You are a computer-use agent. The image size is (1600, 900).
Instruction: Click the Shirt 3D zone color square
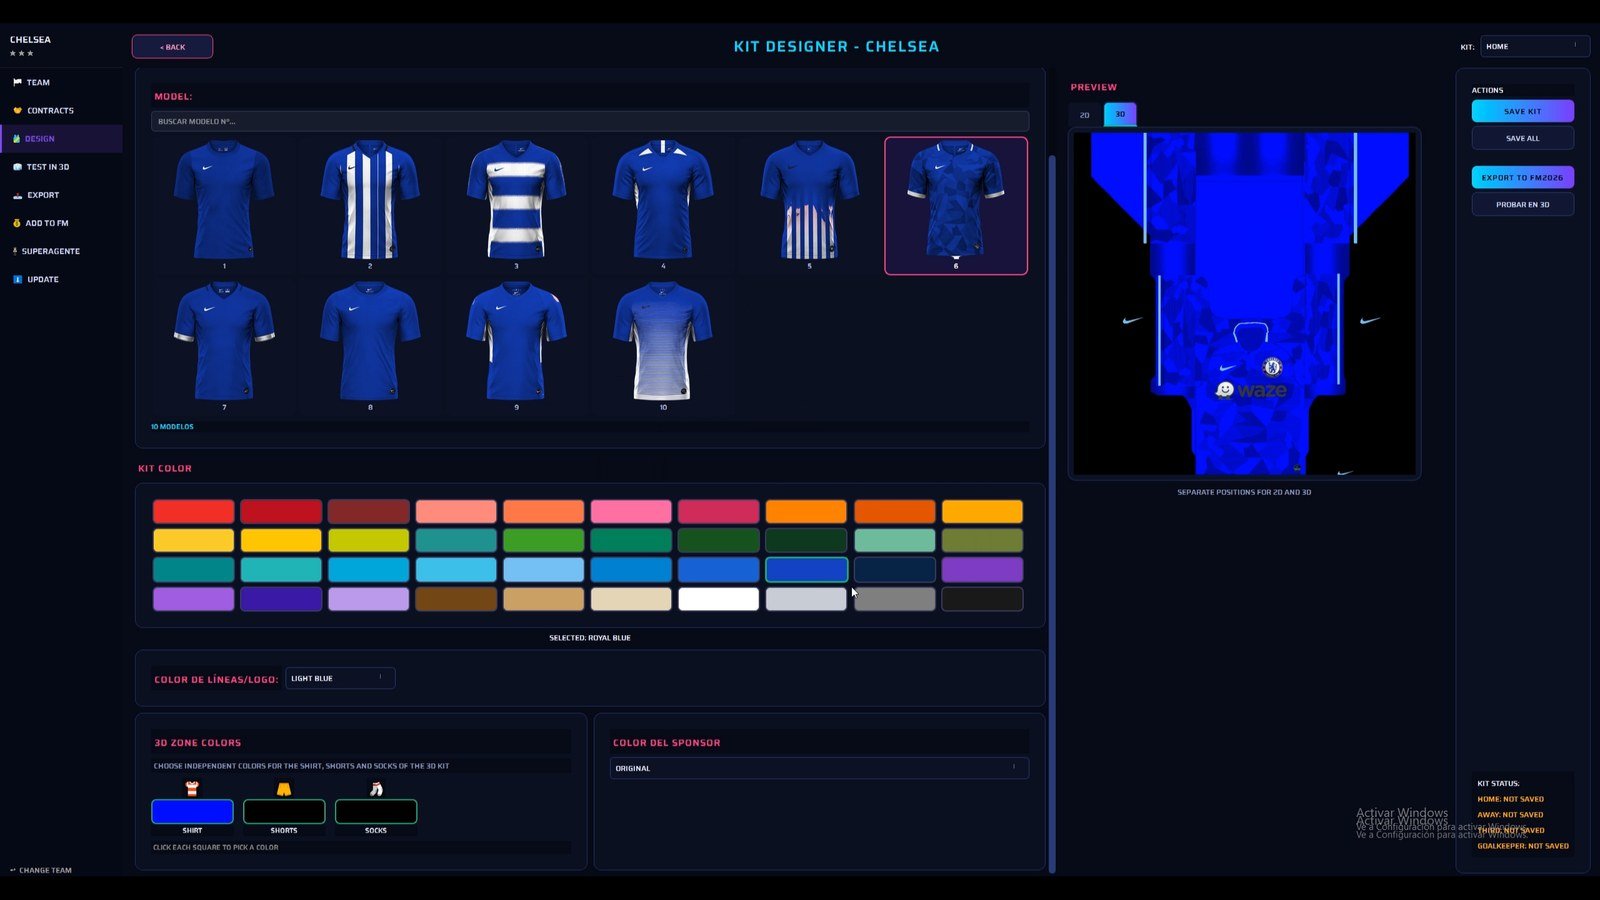coord(192,811)
